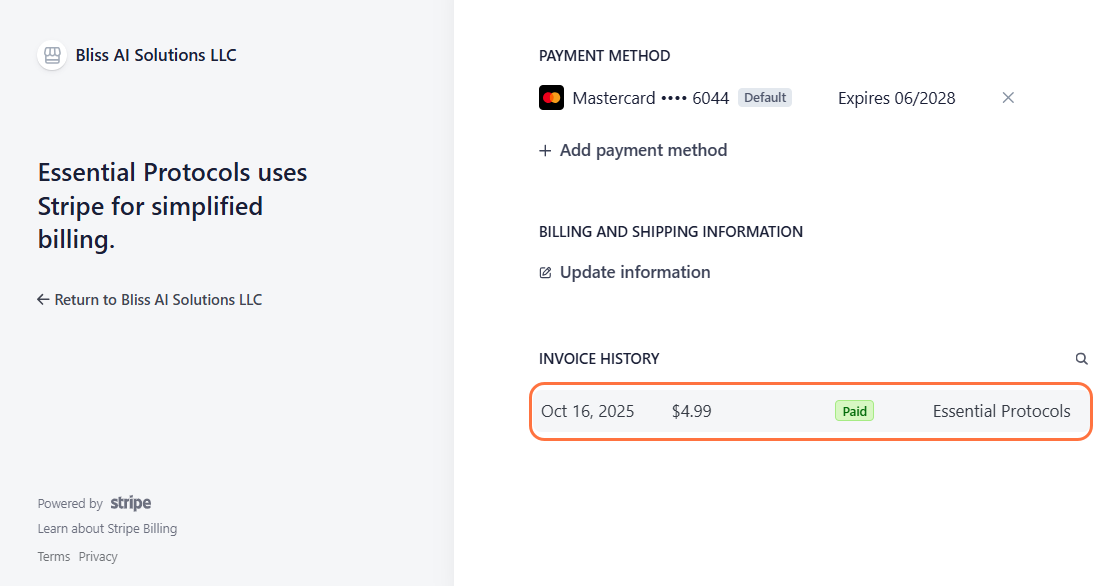
Task: Open the Privacy link
Action: 98,557
